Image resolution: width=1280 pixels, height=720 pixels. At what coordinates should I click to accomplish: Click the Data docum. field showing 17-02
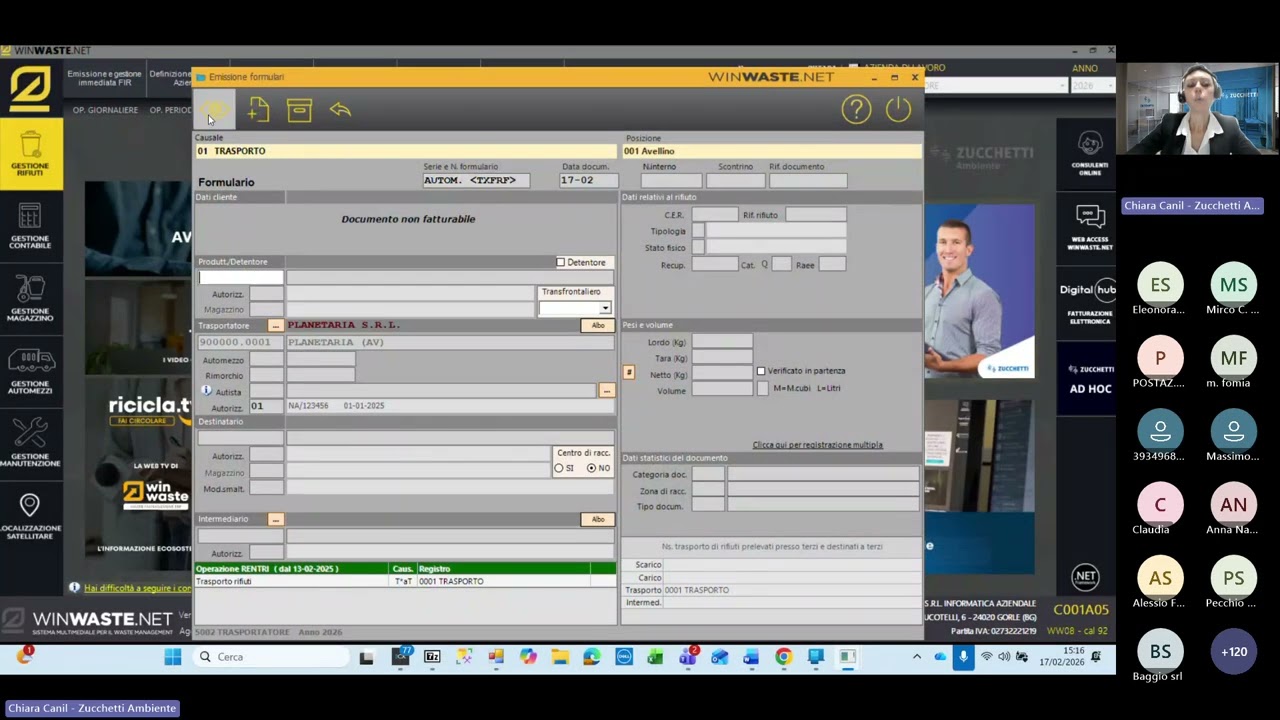tap(587, 180)
